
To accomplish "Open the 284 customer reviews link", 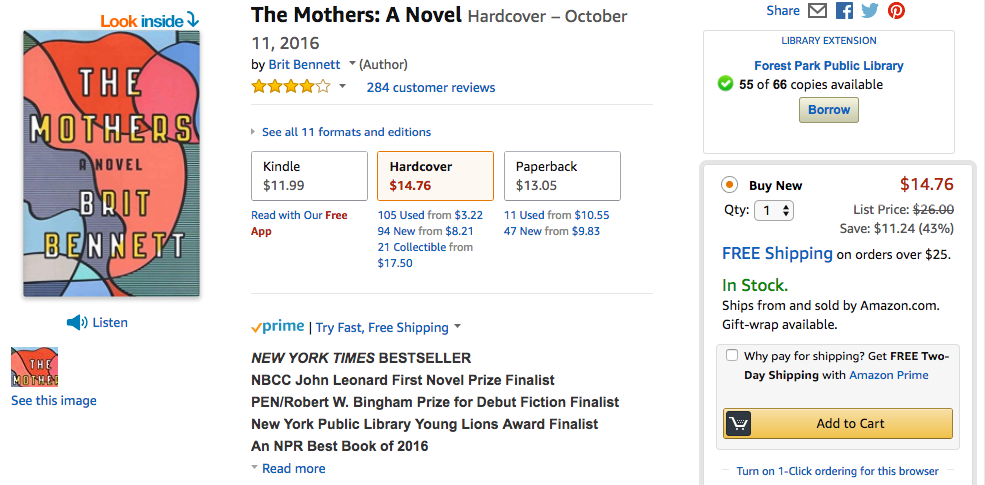I will (x=430, y=87).
